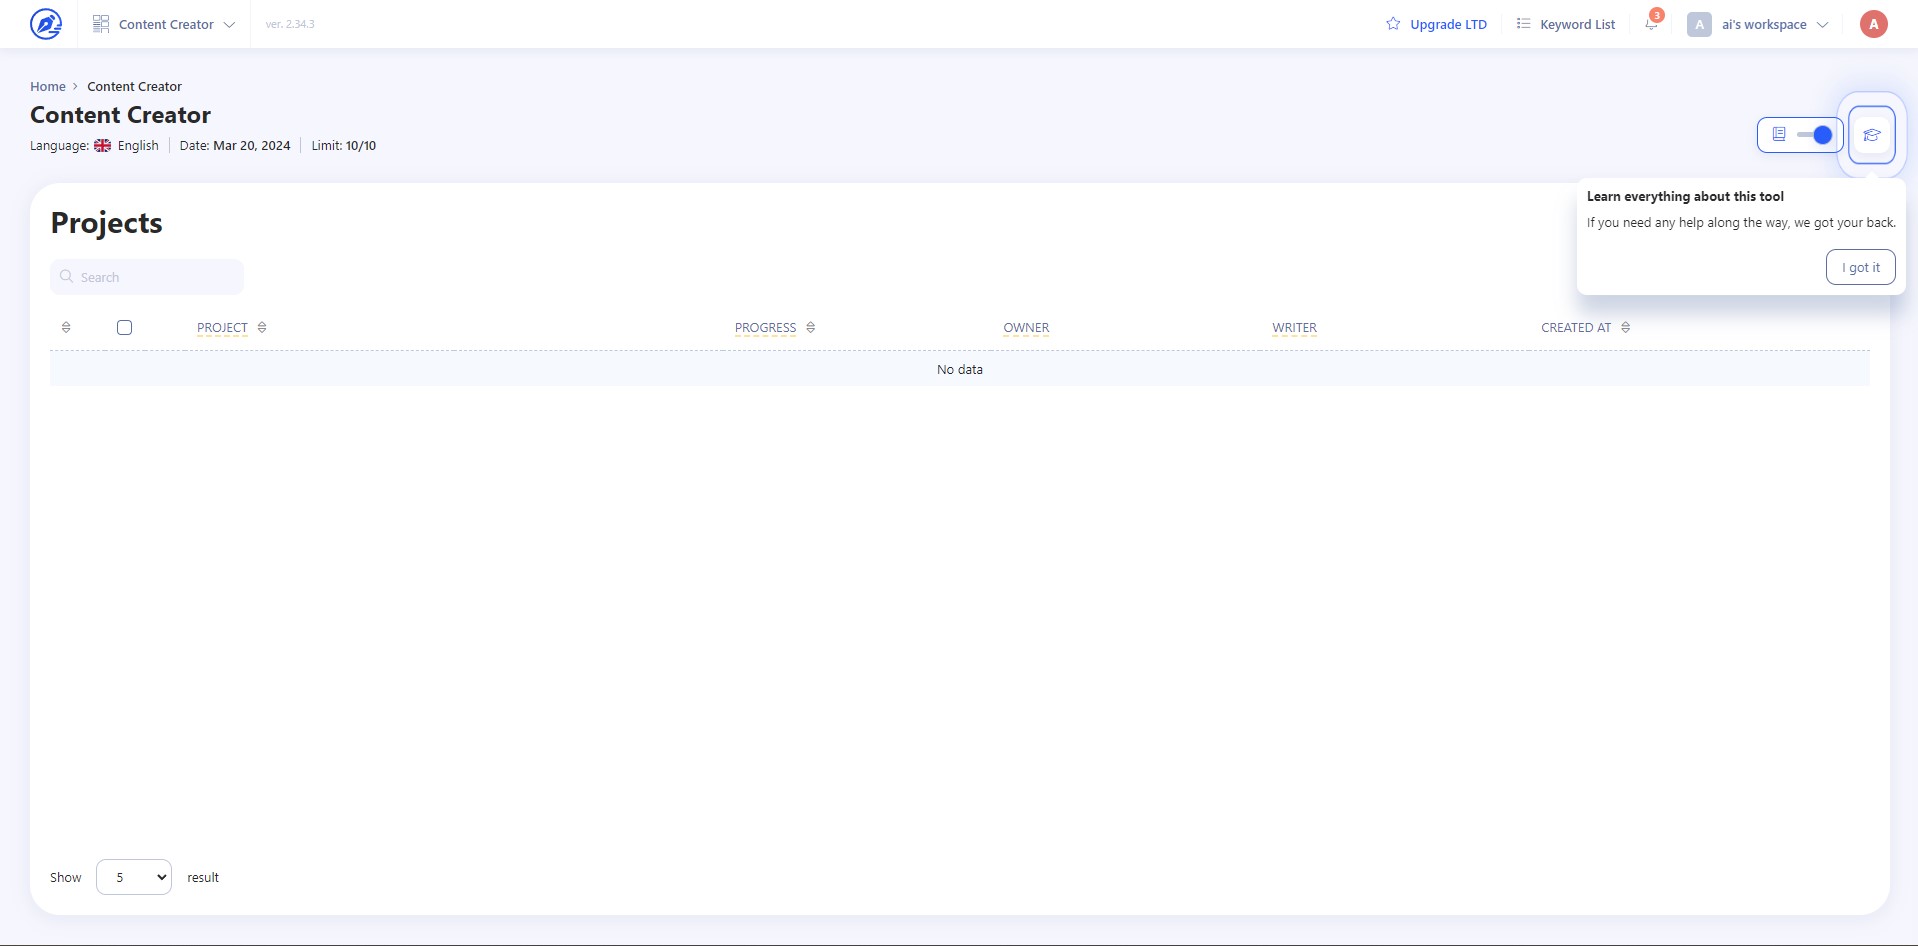Click the app logo icon

[x=46, y=23]
